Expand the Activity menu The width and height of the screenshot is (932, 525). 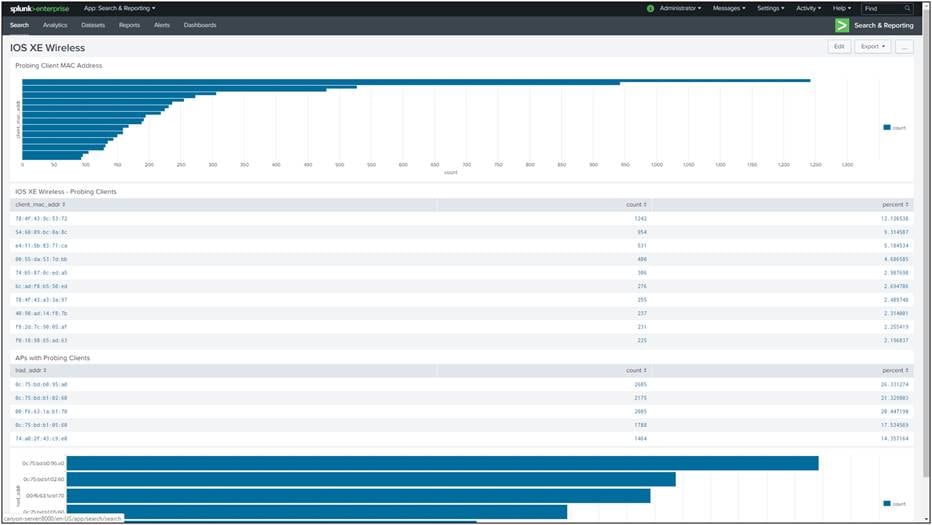pos(808,8)
